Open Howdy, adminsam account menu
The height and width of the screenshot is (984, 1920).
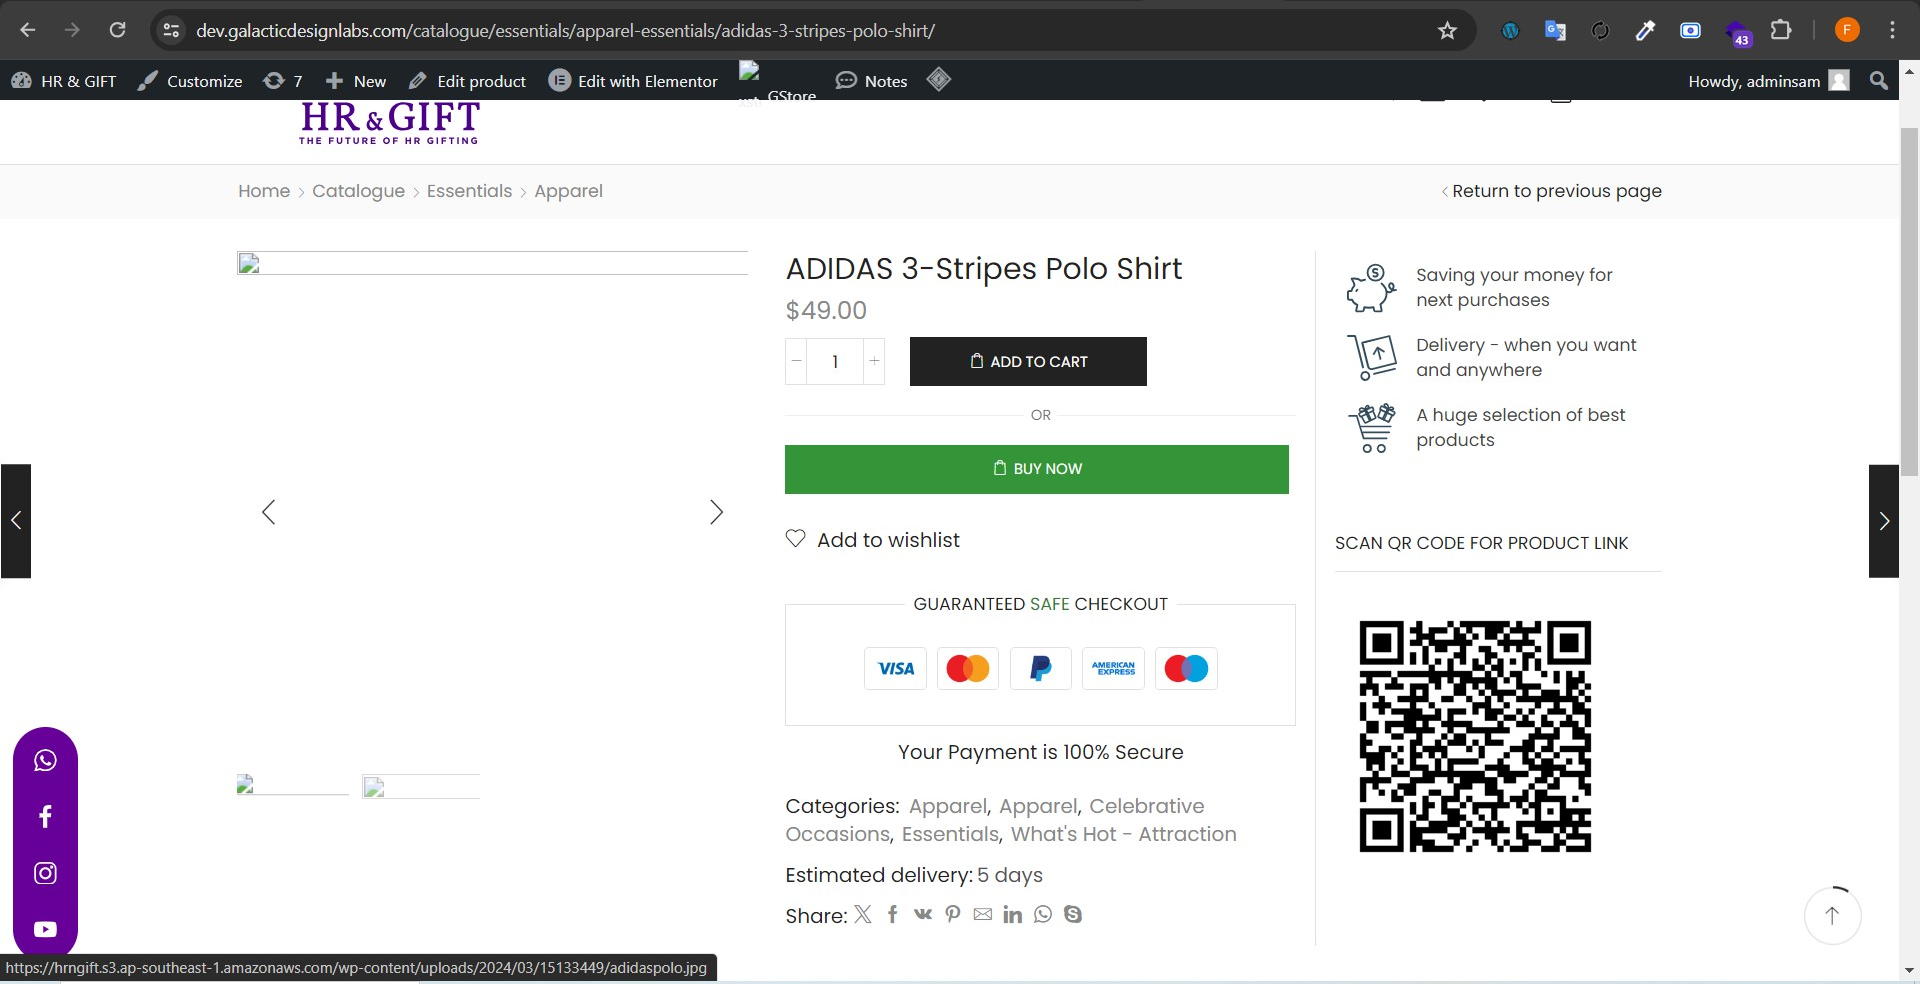click(1768, 81)
